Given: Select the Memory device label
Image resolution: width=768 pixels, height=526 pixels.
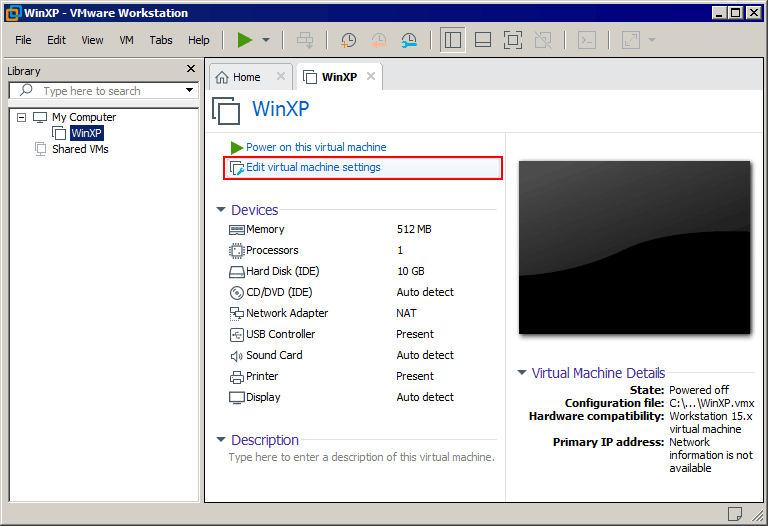Looking at the screenshot, I should point(265,229).
